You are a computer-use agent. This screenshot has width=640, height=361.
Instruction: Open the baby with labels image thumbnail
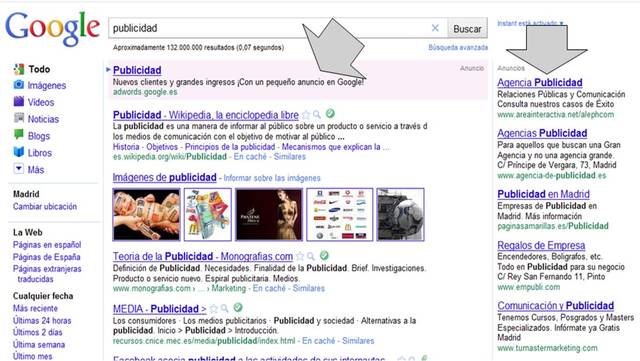click(x=146, y=214)
